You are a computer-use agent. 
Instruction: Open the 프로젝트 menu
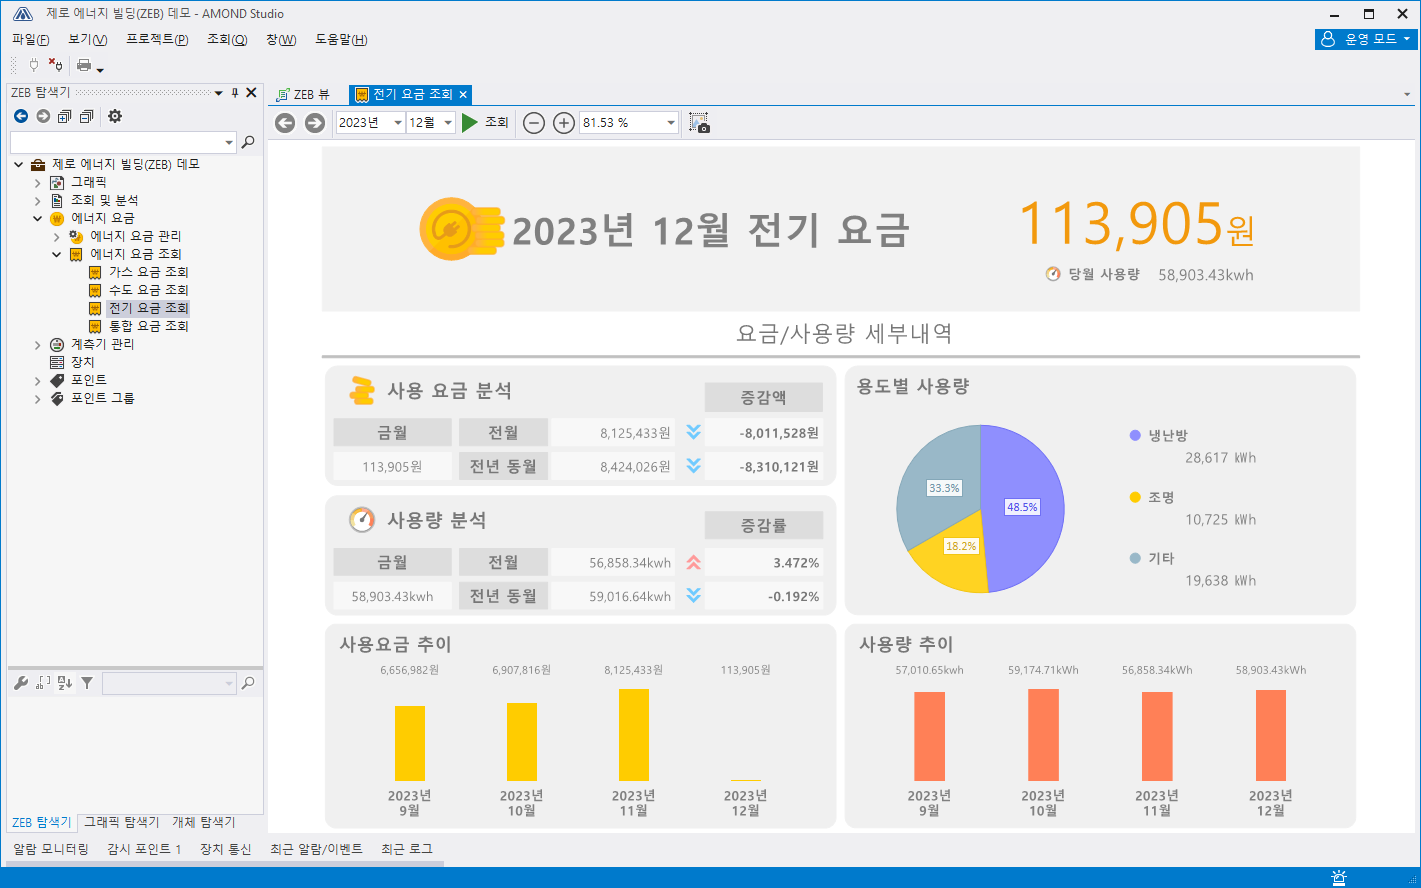click(157, 39)
